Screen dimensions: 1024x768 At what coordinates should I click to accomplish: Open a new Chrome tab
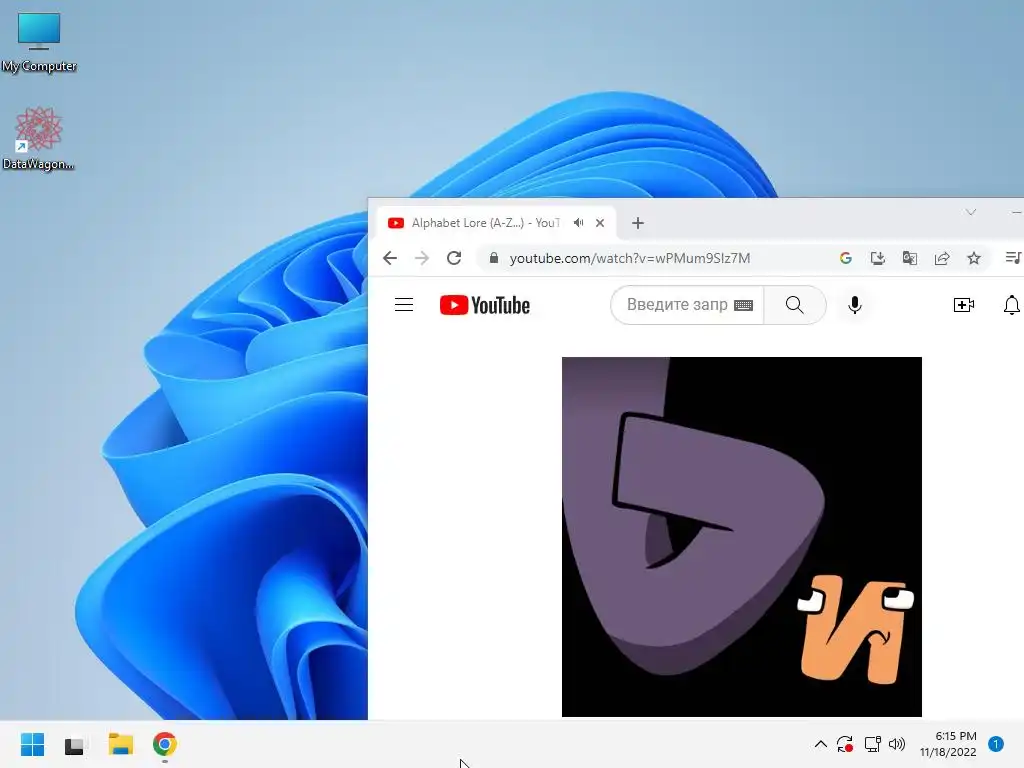coord(638,223)
